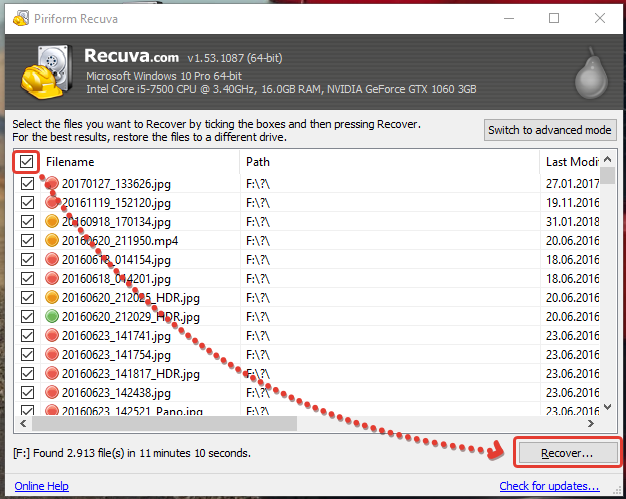Click green status dot for 20160620_212029_HDR.jpg
The image size is (626, 499).
(x=53, y=316)
